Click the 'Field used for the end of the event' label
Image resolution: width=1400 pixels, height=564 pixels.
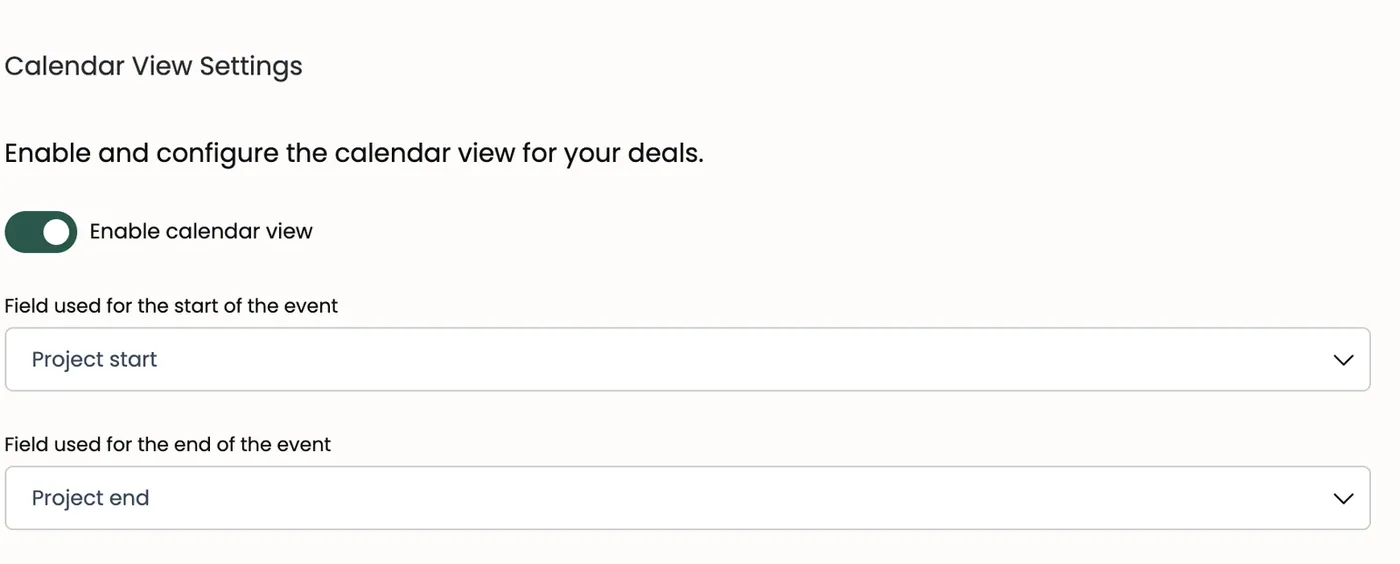tap(167, 444)
